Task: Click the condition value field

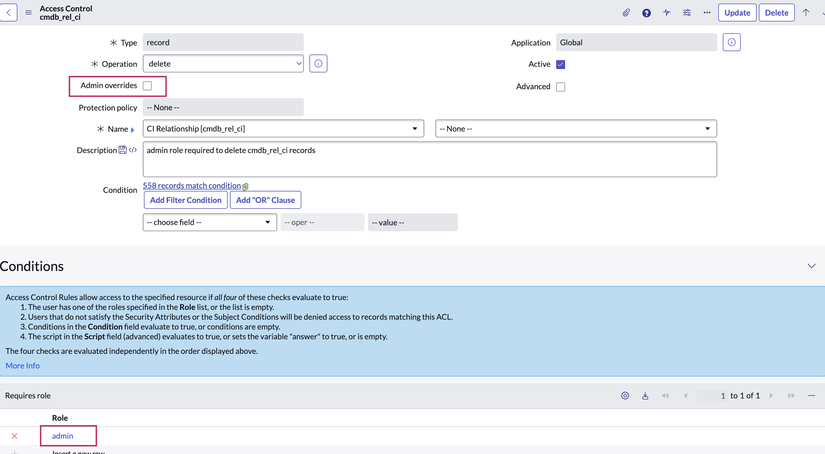Action: tap(412, 222)
